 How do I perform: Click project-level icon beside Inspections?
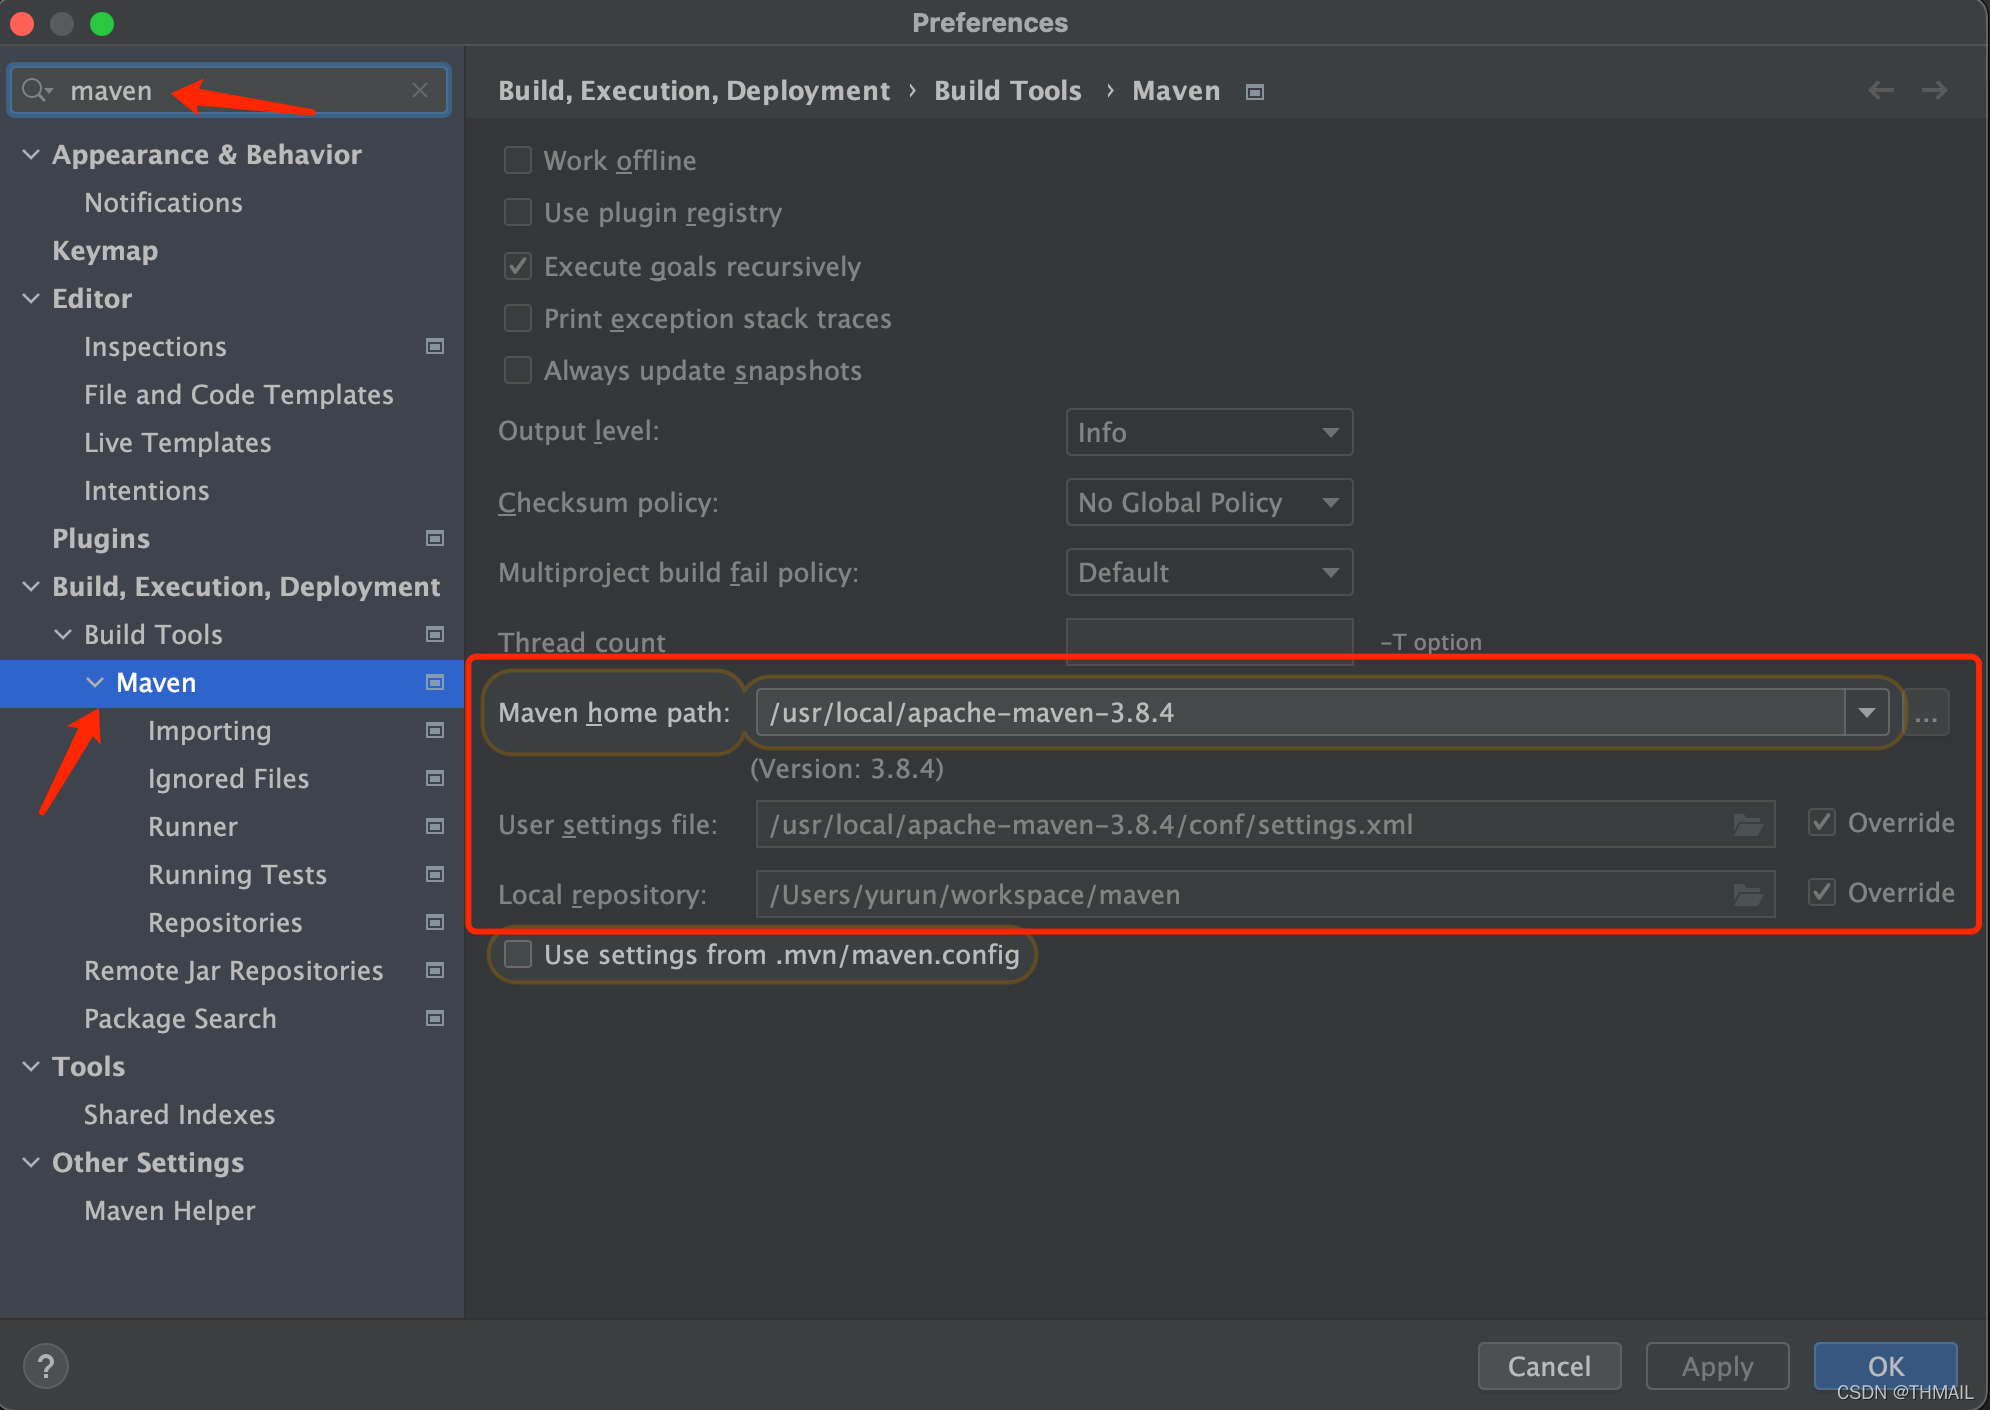tap(435, 346)
